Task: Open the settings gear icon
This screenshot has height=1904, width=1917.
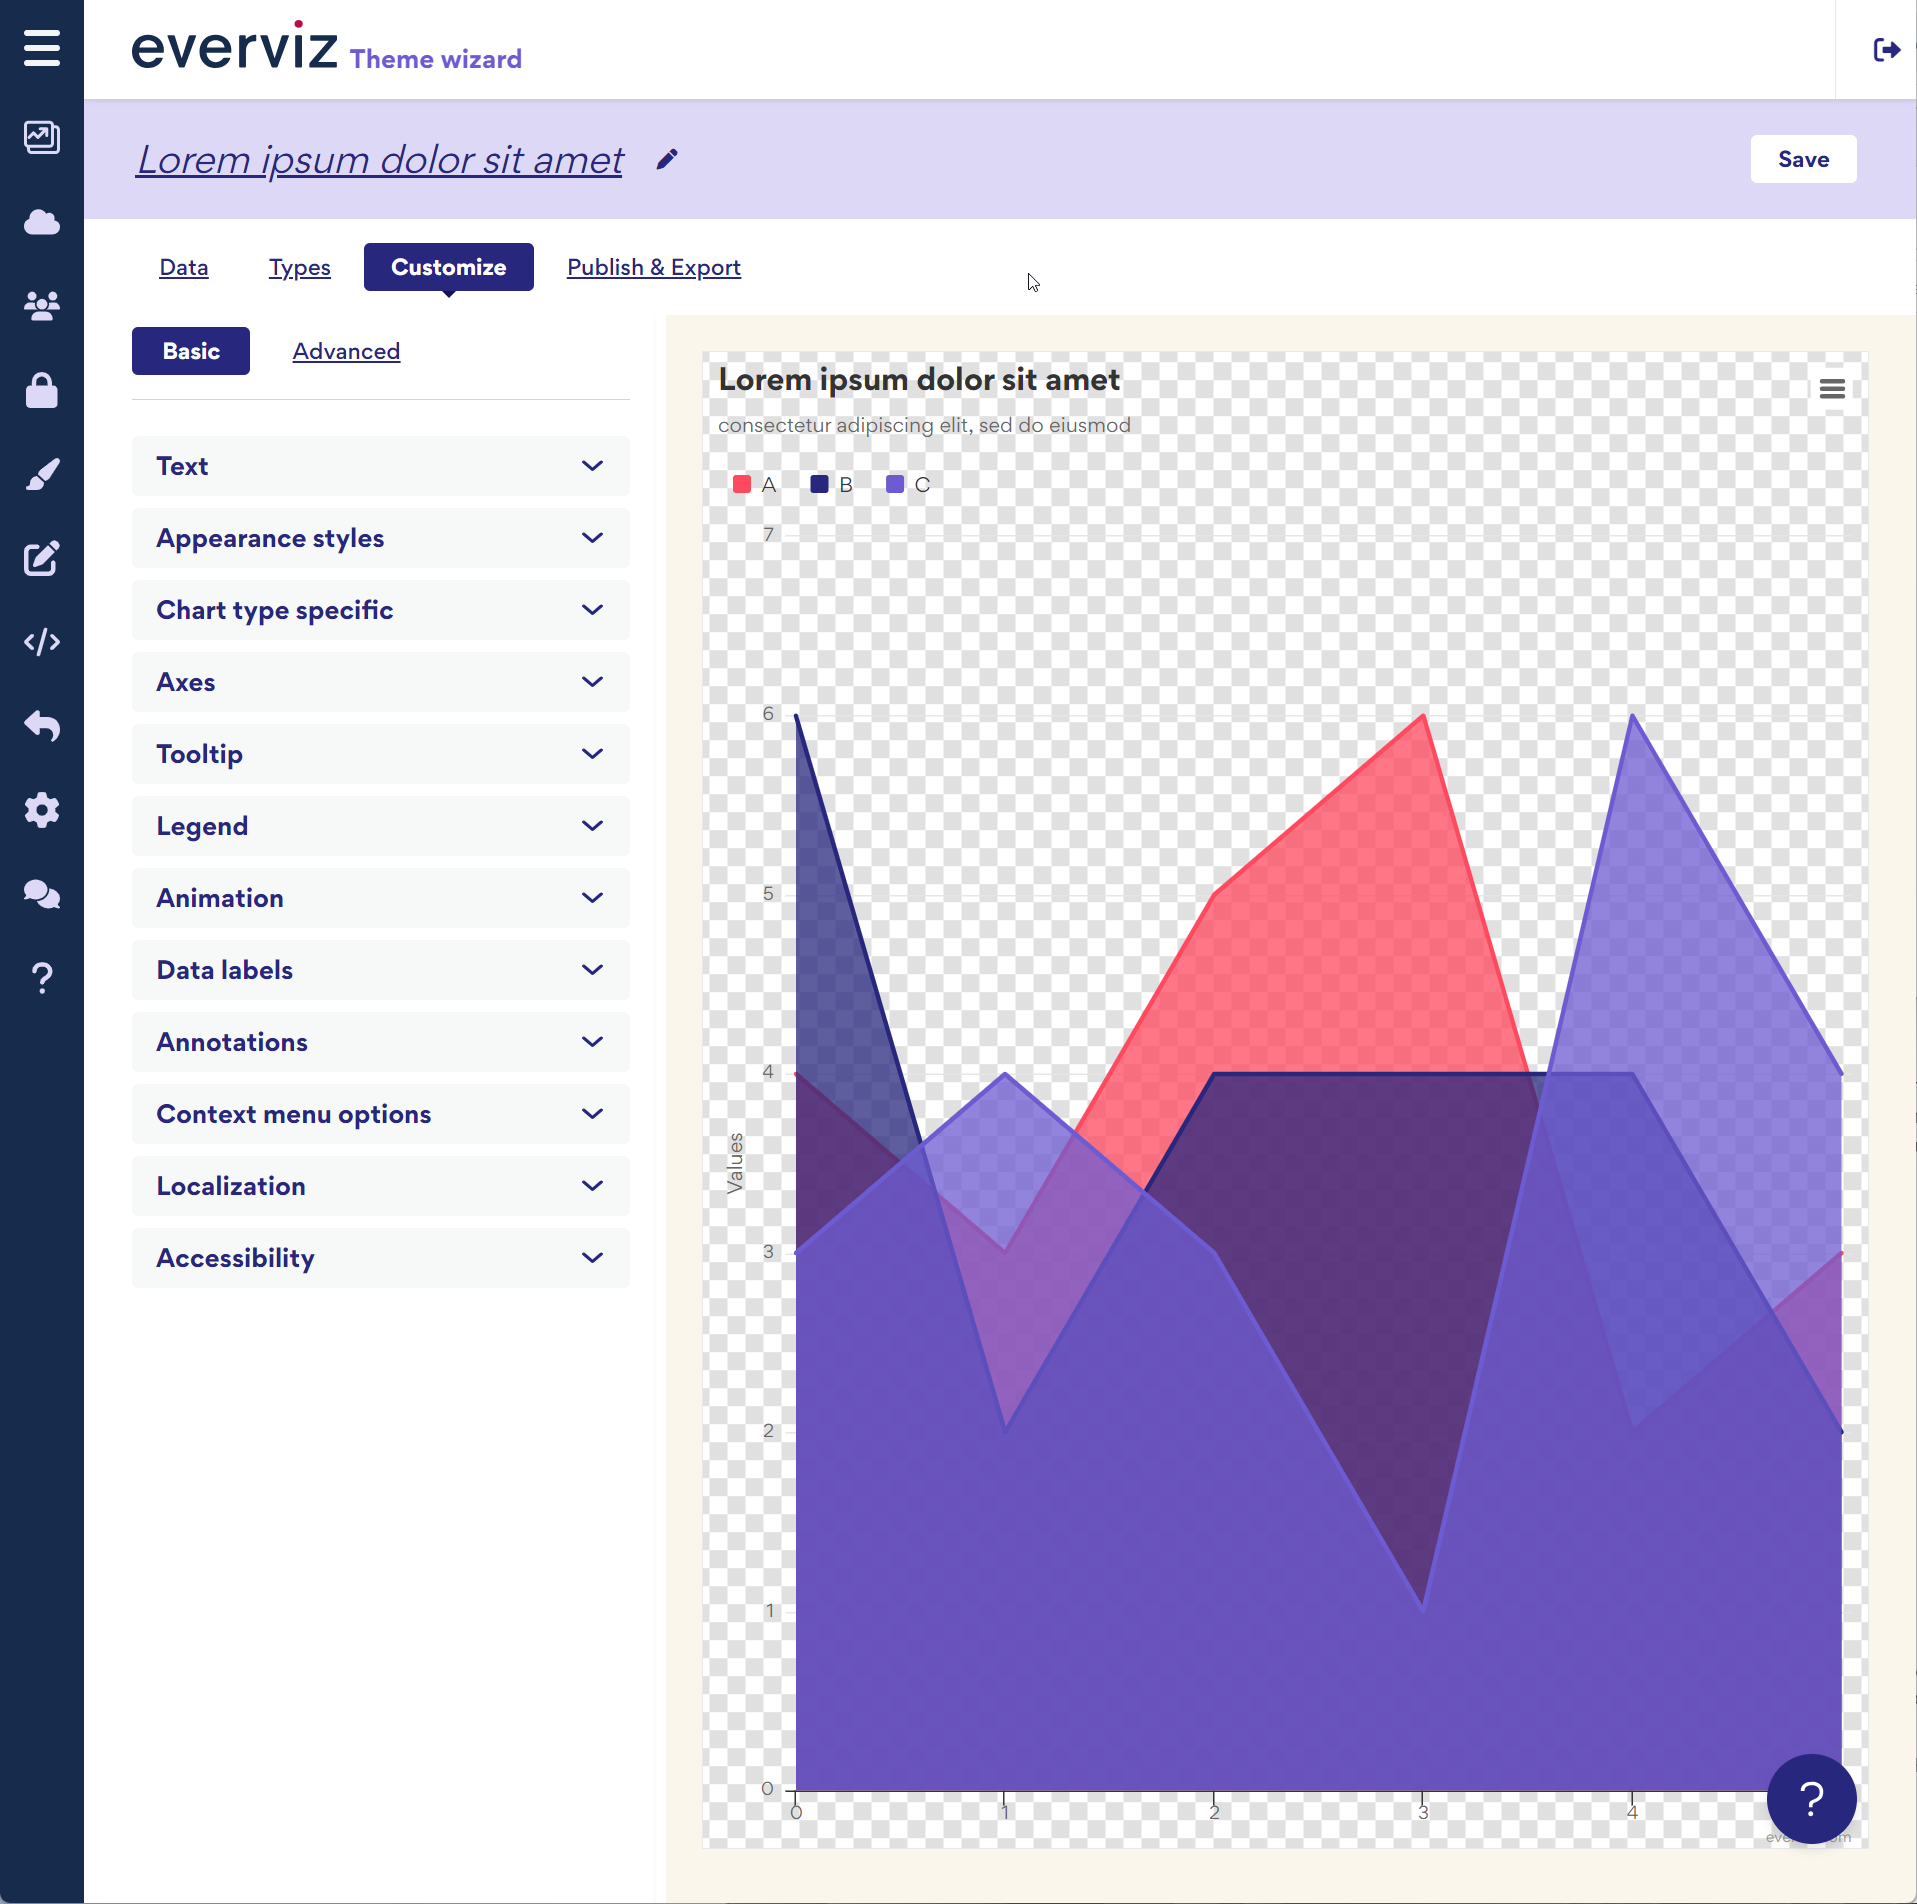Action: (x=42, y=810)
